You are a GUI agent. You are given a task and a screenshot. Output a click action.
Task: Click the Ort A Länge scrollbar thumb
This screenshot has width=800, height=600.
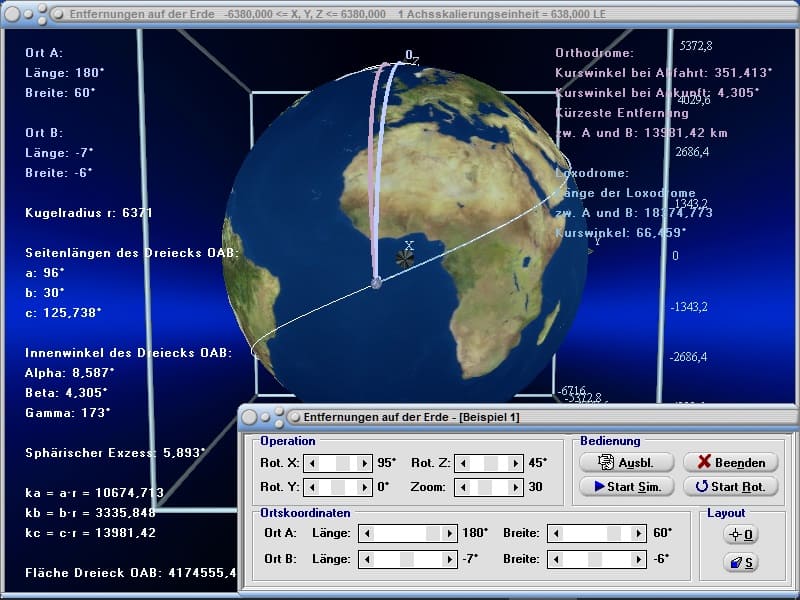coord(434,534)
